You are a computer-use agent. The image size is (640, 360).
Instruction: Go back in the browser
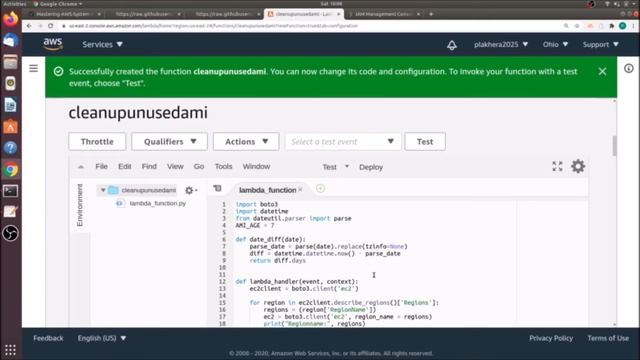coord(29,26)
